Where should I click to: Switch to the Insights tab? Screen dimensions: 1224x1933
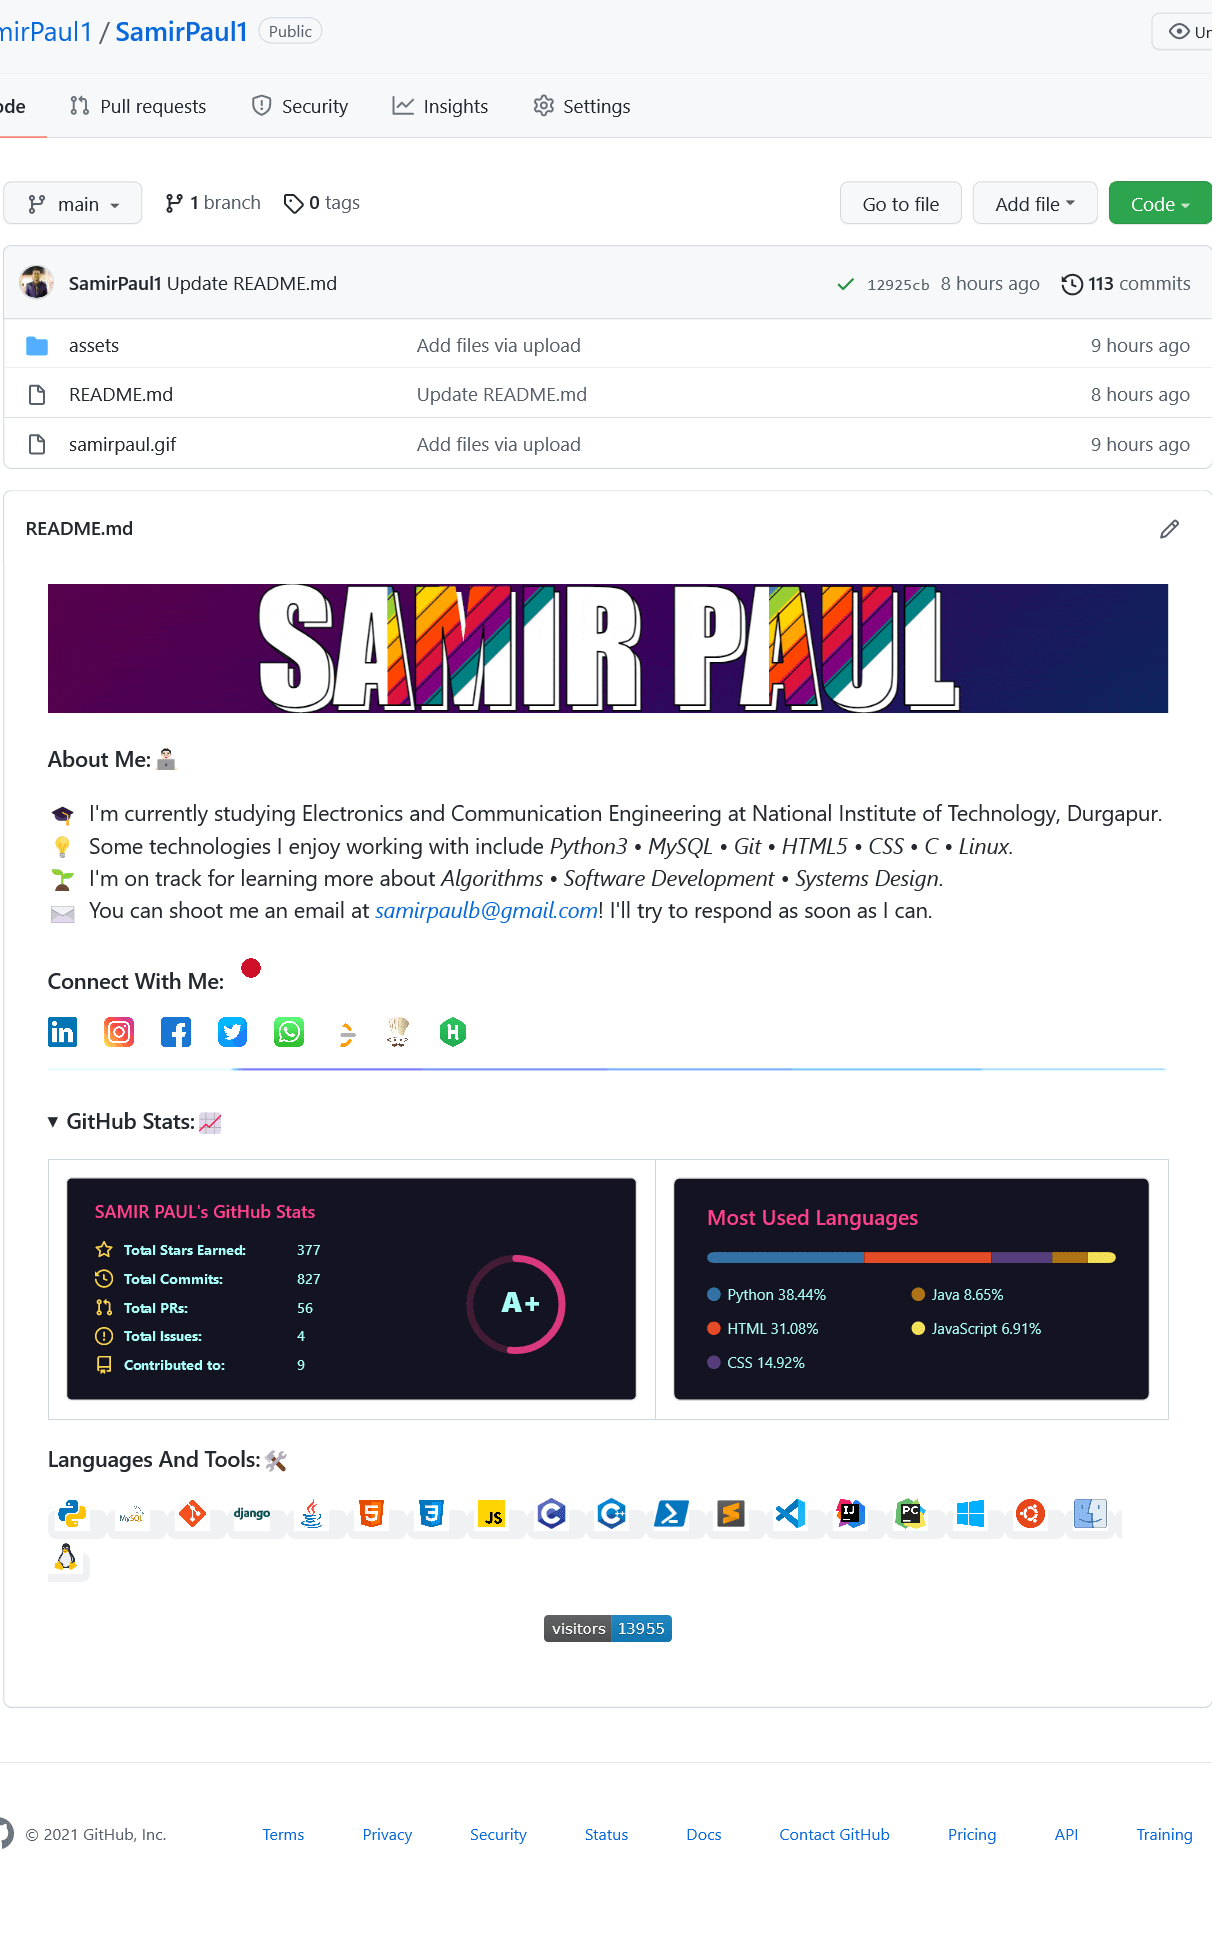click(440, 106)
